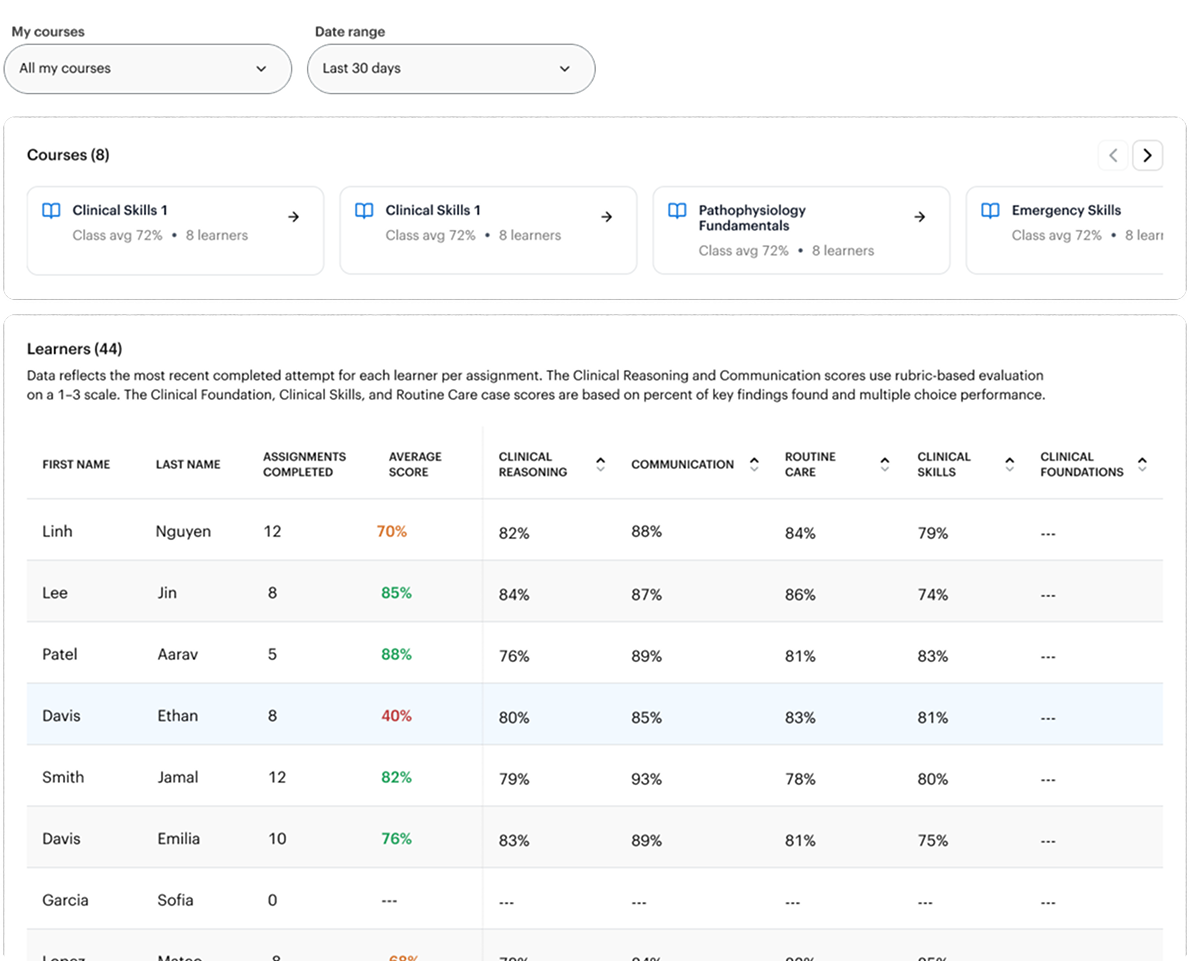Click the 88% average score value
This screenshot has width=1190, height=962.
396,654
